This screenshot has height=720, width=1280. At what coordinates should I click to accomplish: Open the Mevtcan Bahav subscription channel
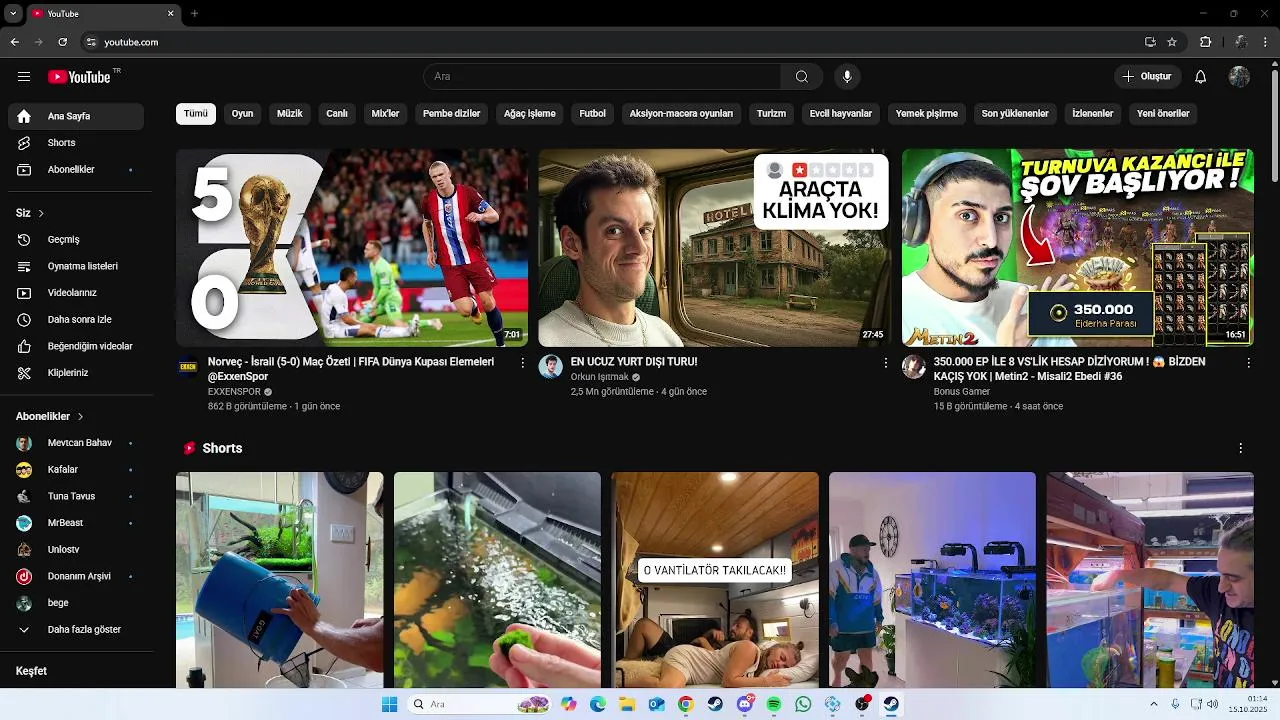pyautogui.click(x=76, y=443)
